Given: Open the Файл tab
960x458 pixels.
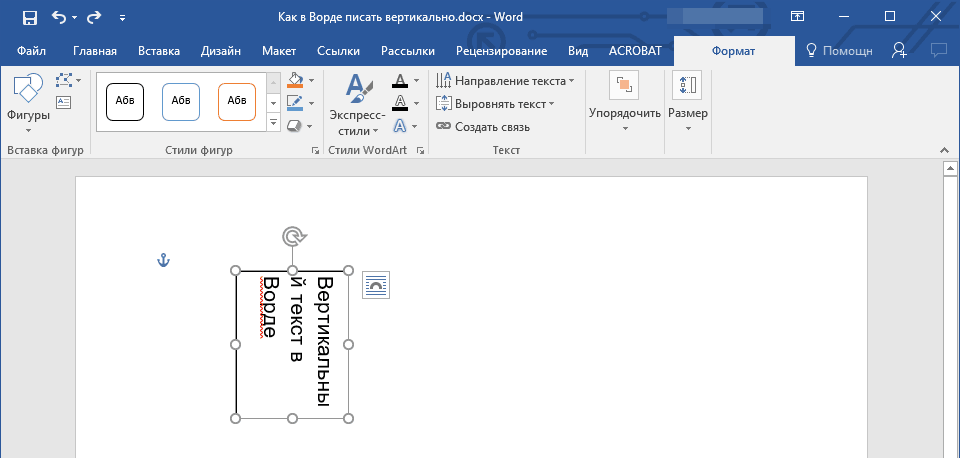Looking at the screenshot, I should click(x=31, y=51).
